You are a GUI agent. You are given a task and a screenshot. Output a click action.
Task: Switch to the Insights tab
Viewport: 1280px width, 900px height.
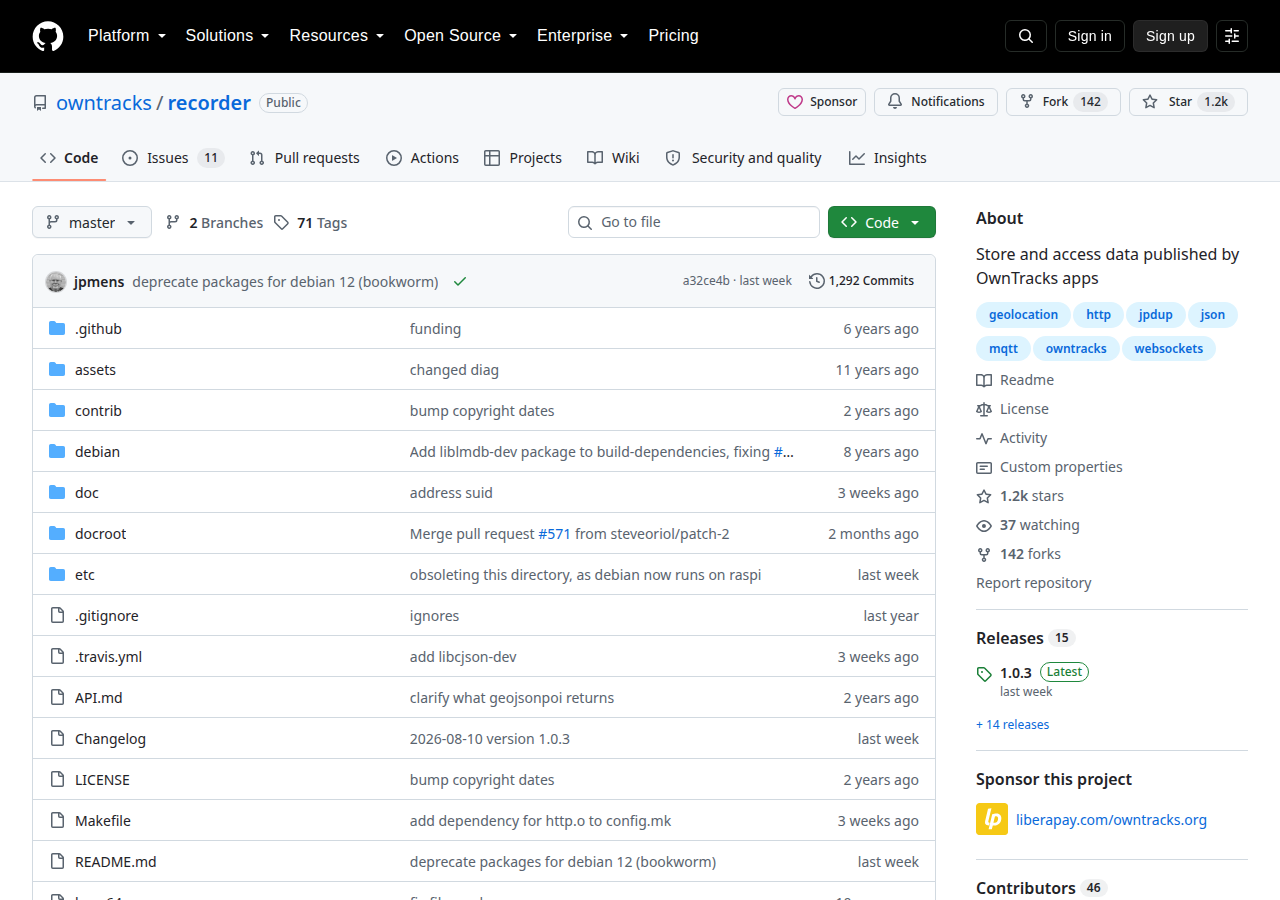(888, 158)
